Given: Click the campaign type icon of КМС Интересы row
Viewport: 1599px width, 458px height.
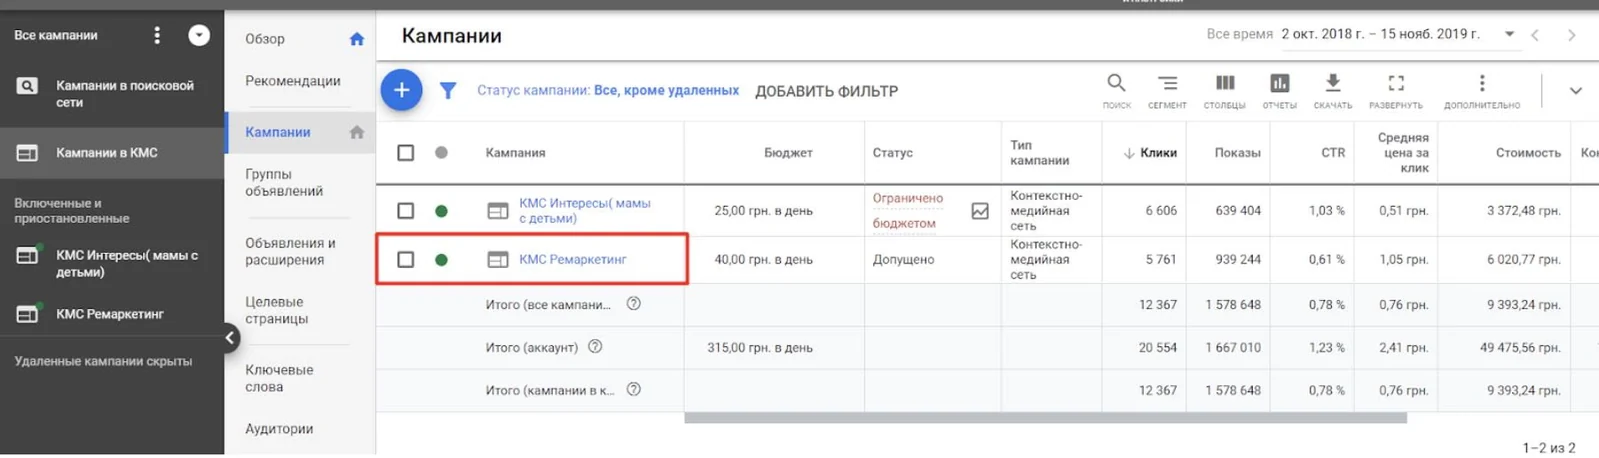Looking at the screenshot, I should (x=497, y=211).
